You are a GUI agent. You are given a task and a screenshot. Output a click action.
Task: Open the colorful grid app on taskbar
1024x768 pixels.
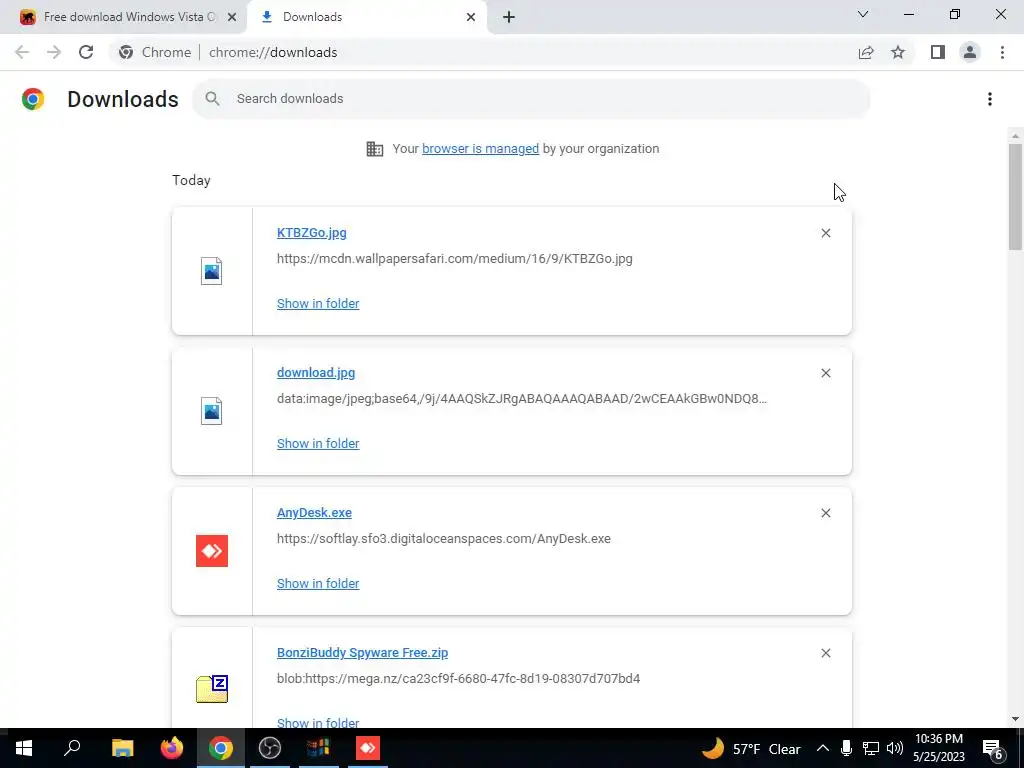[319, 748]
